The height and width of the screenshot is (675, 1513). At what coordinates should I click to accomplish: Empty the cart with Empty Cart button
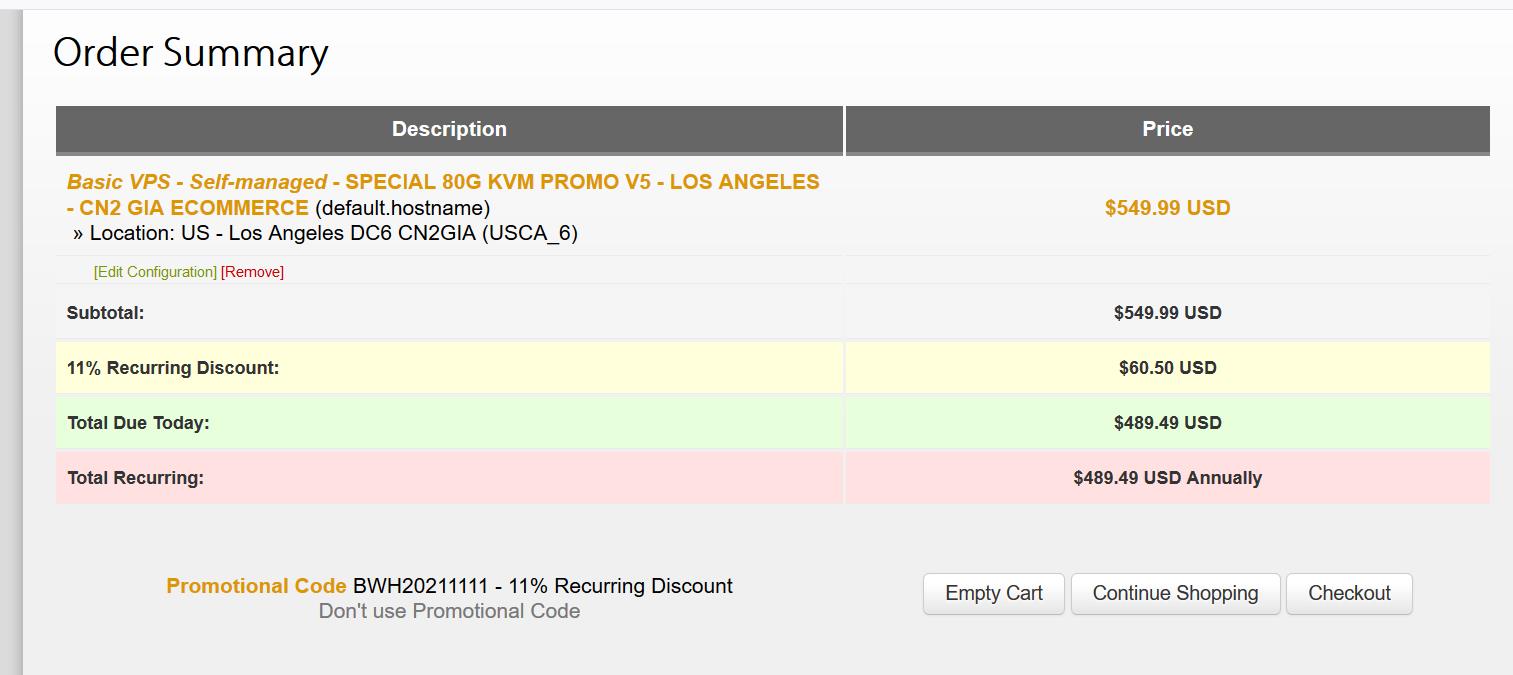click(x=993, y=594)
